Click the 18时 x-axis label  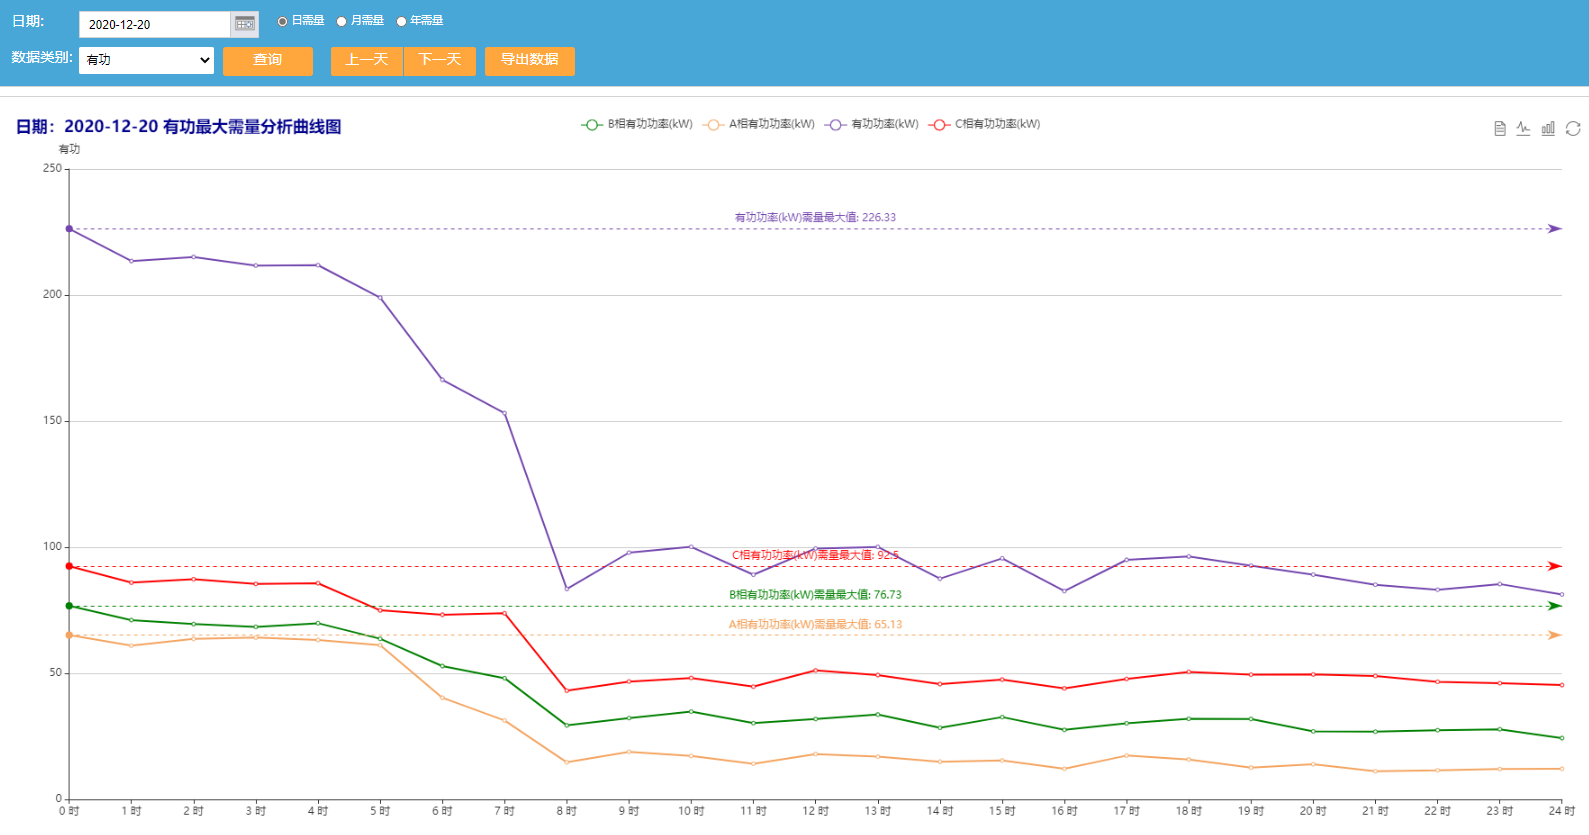tap(1188, 811)
